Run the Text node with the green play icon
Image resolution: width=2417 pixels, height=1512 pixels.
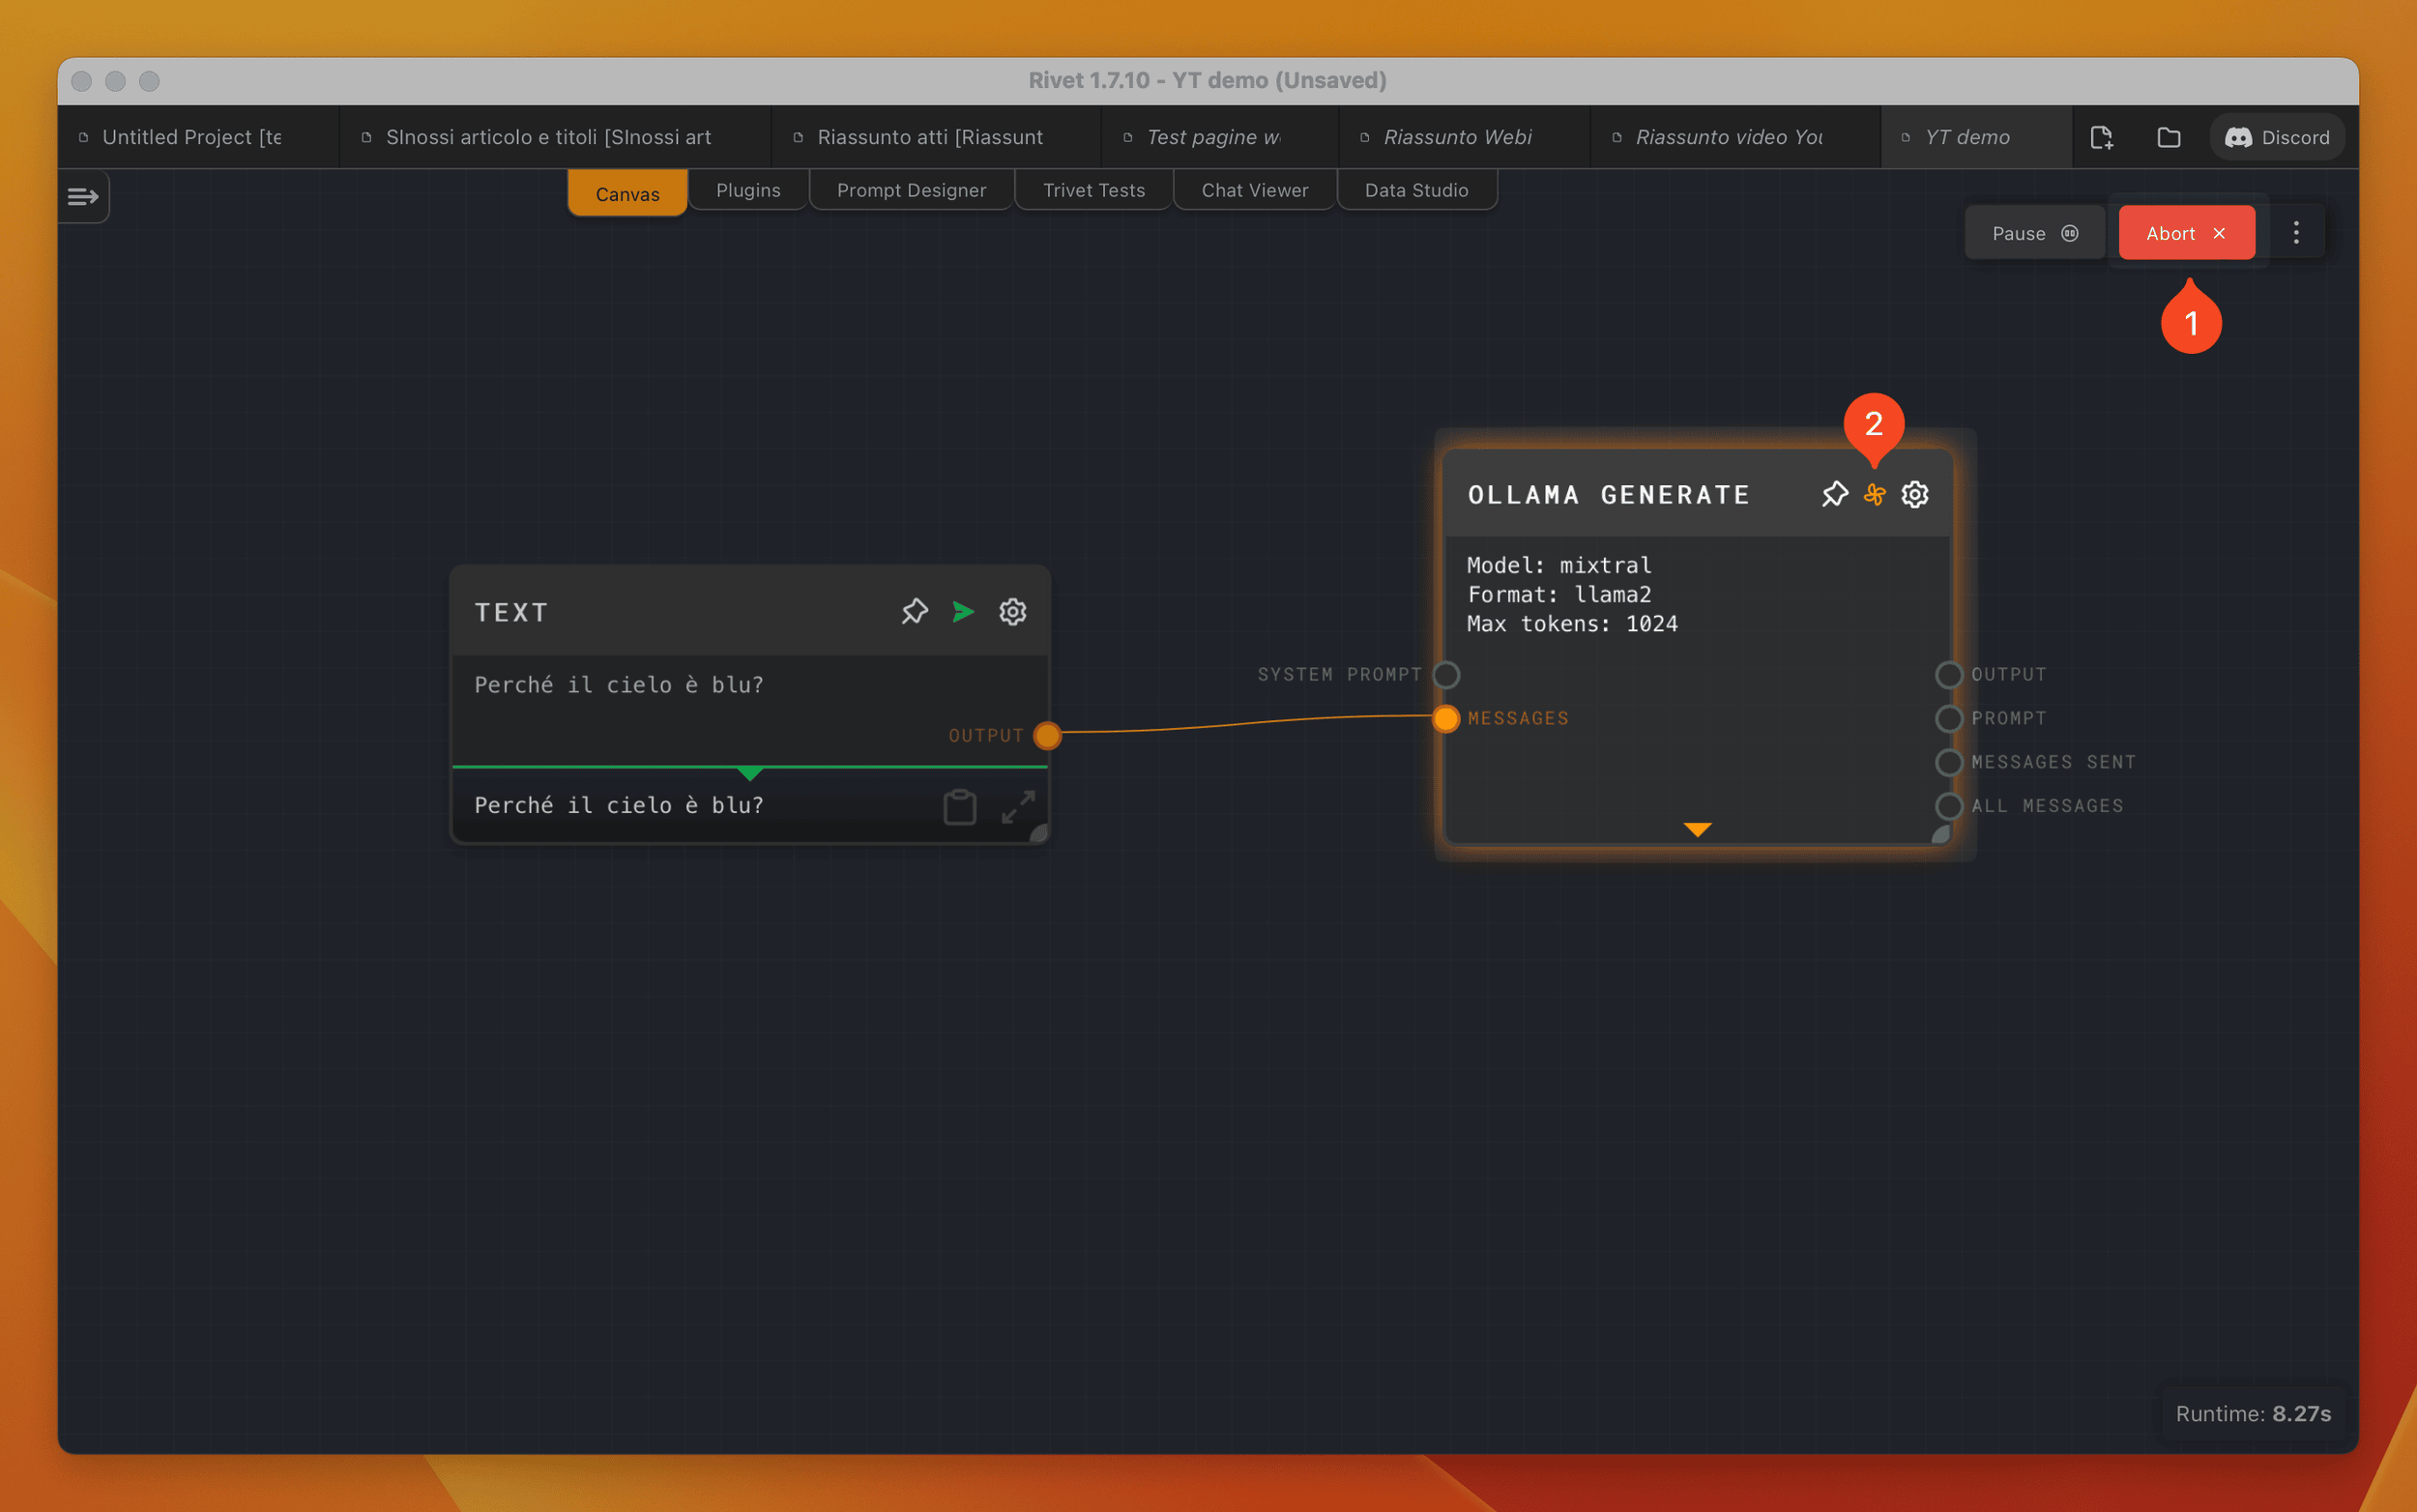[963, 611]
